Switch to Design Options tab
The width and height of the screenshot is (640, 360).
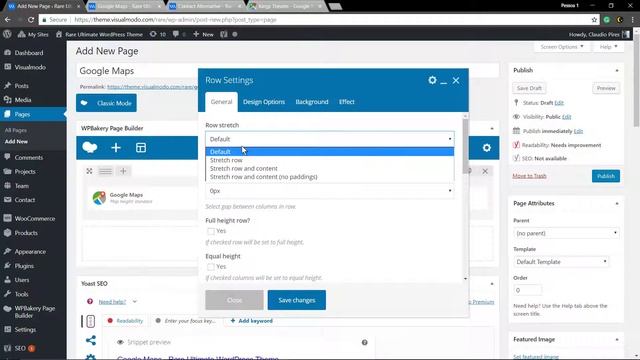click(x=264, y=102)
